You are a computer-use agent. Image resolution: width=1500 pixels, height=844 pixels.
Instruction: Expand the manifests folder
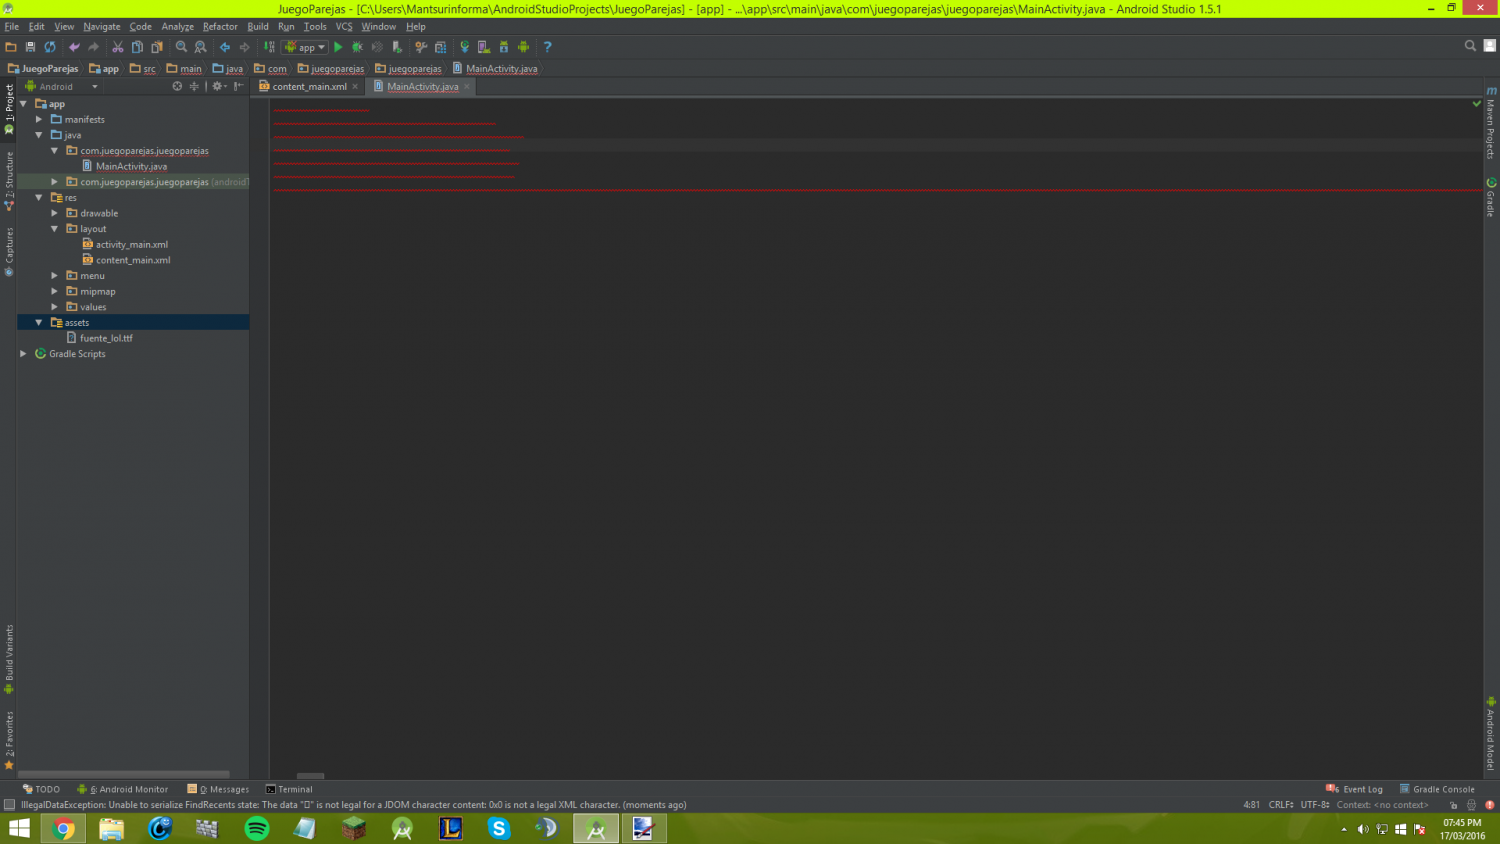coord(39,119)
